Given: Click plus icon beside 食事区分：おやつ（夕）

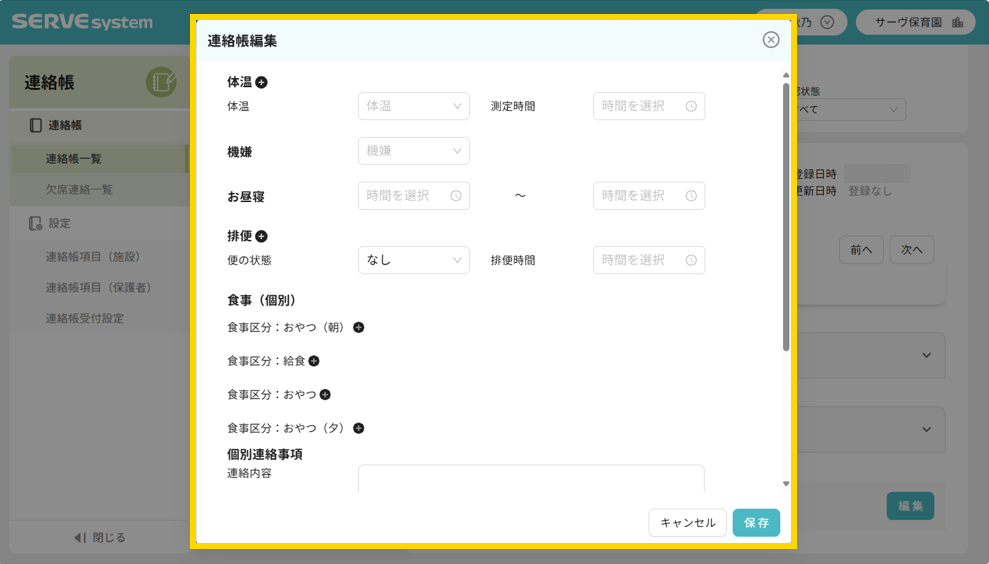Looking at the screenshot, I should [x=359, y=428].
